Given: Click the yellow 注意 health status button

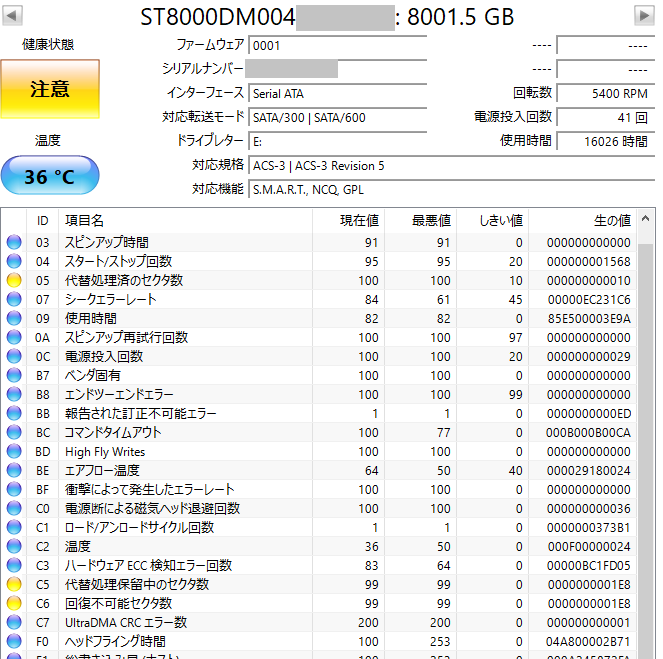Looking at the screenshot, I should click(x=50, y=89).
